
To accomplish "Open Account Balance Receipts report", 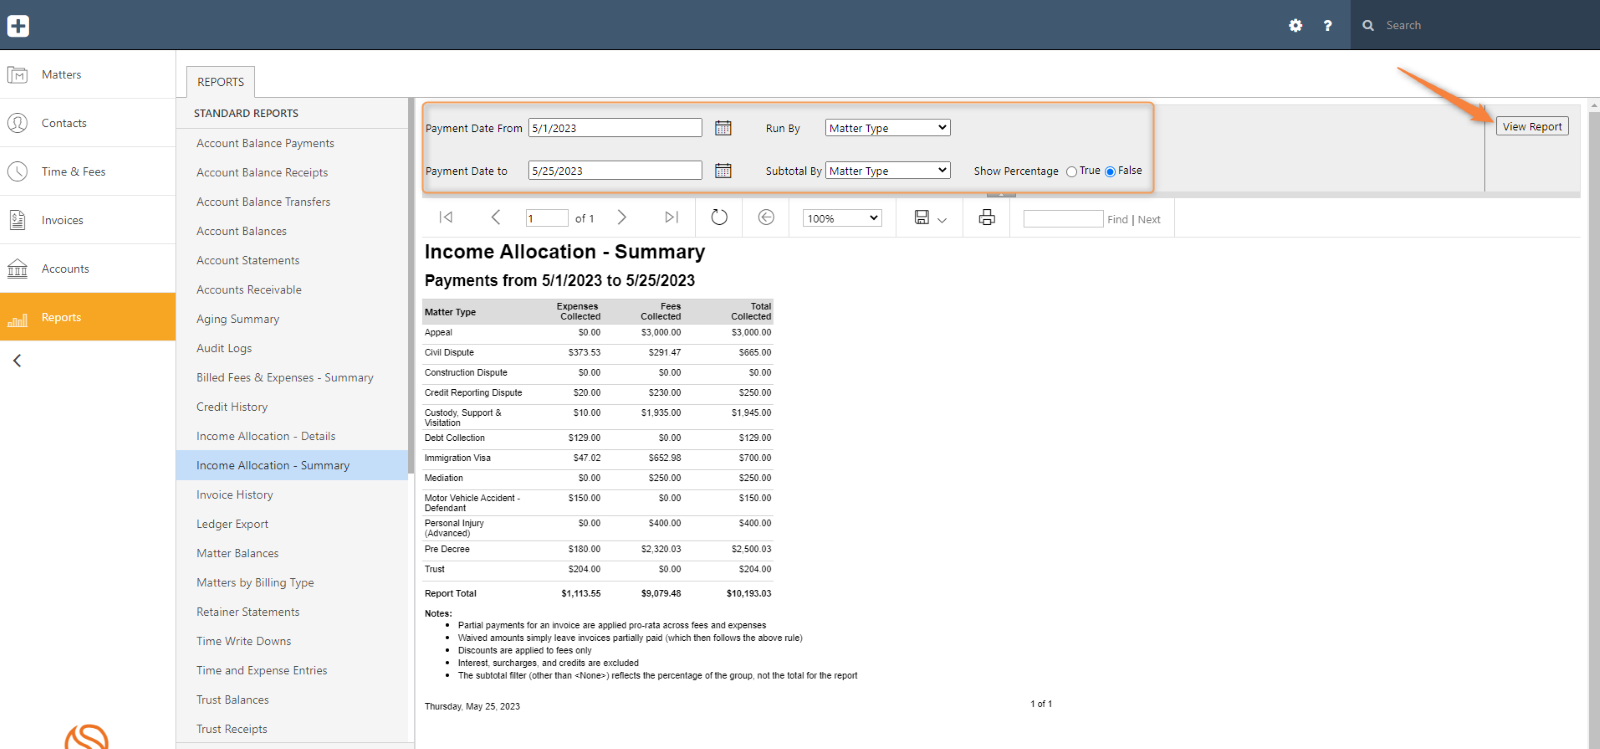I will (x=262, y=172).
